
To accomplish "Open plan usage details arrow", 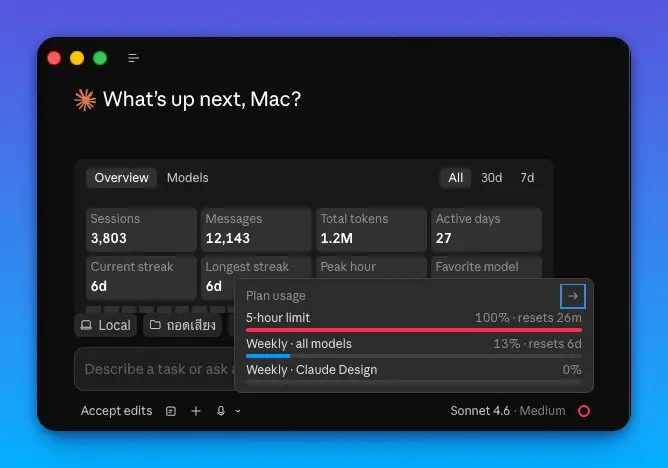I will coord(573,296).
